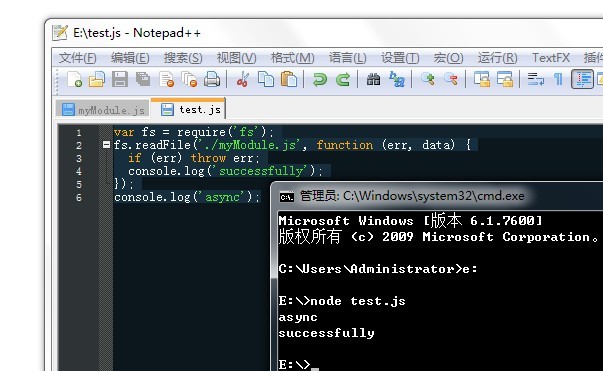Open a file using the folder icon
This screenshot has width=603, height=371.
[x=97, y=79]
